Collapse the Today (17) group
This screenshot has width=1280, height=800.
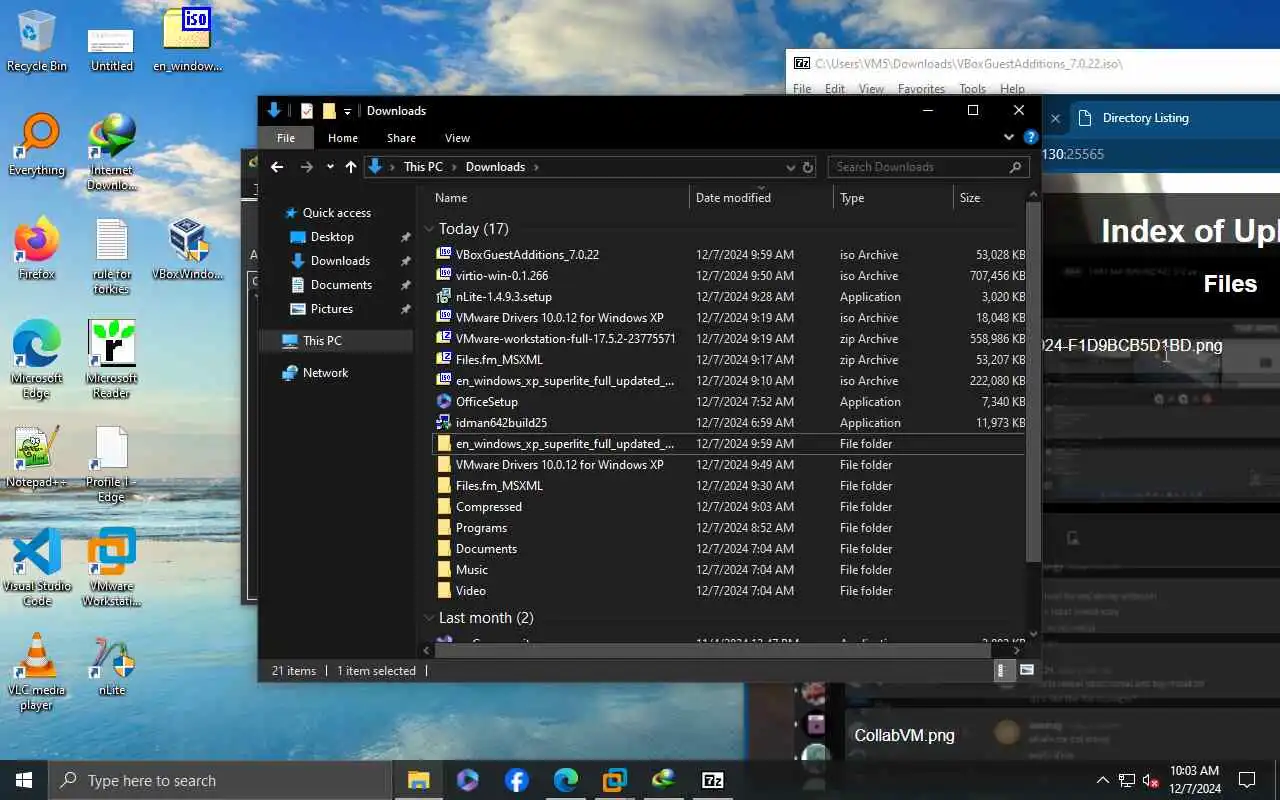(x=429, y=229)
